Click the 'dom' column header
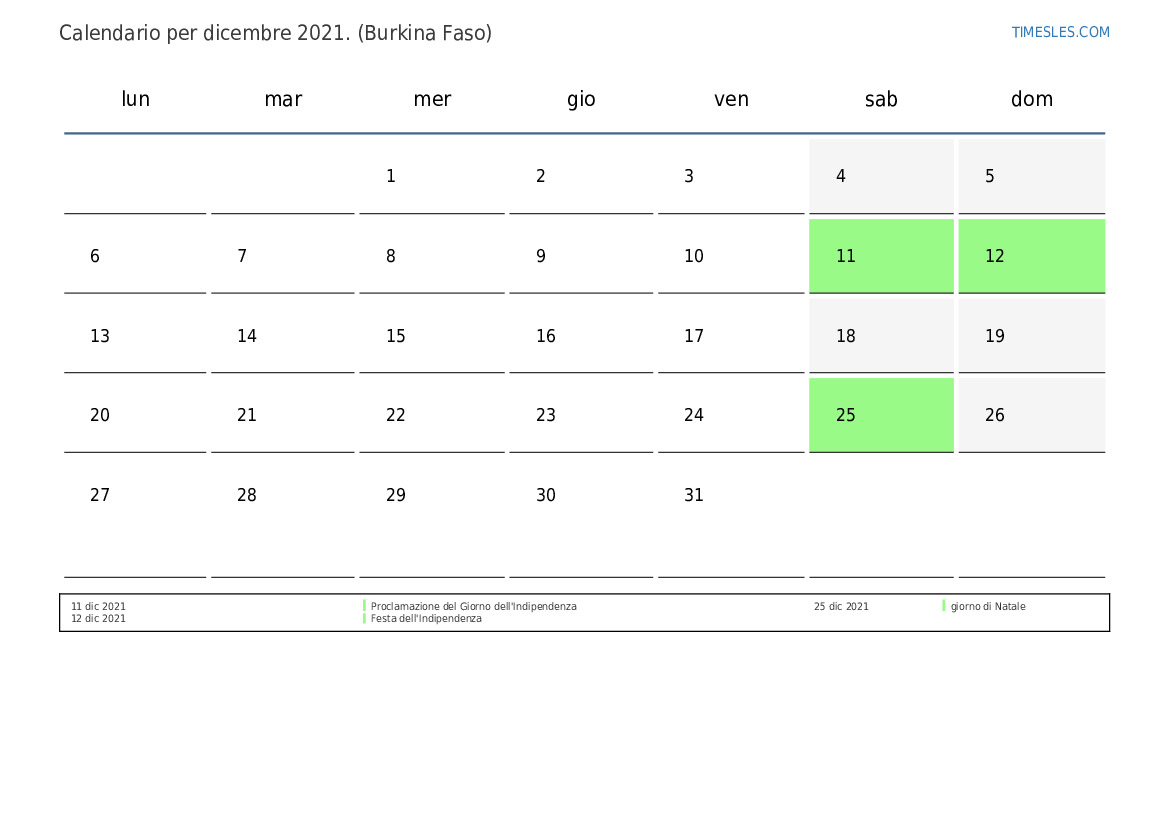 (1031, 99)
